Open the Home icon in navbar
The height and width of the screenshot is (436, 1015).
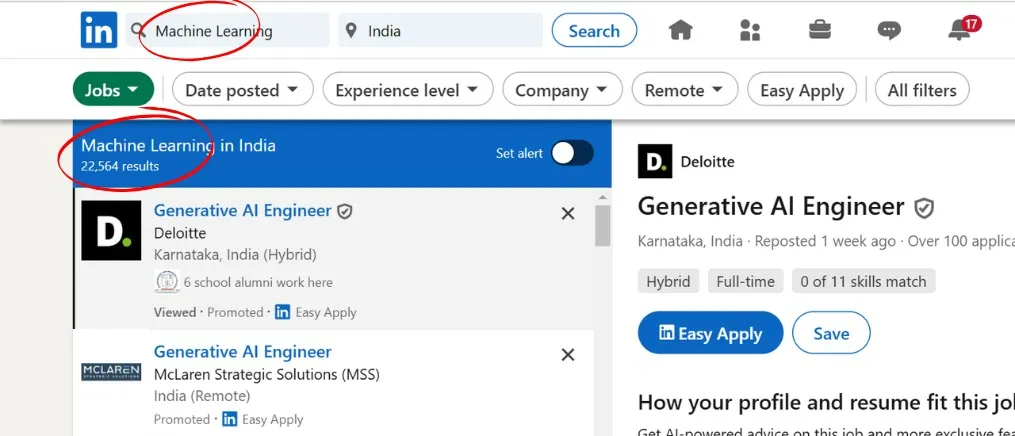click(x=681, y=31)
